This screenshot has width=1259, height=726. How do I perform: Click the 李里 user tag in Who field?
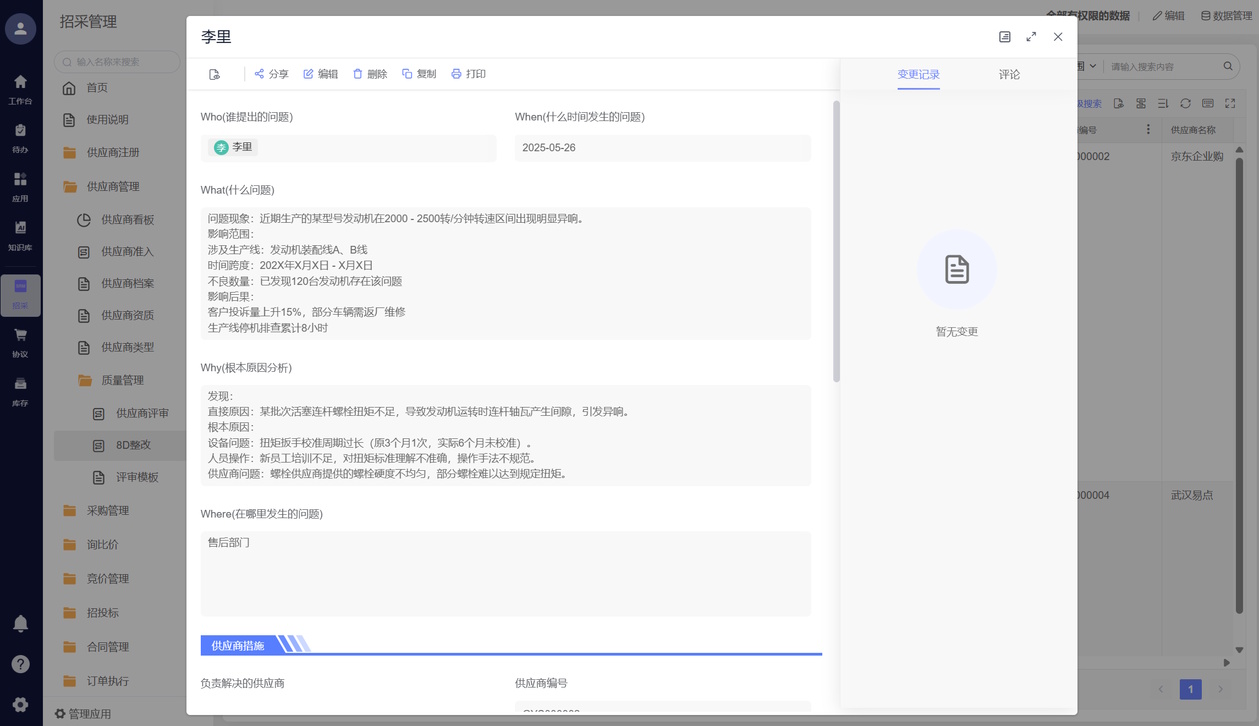pos(235,147)
